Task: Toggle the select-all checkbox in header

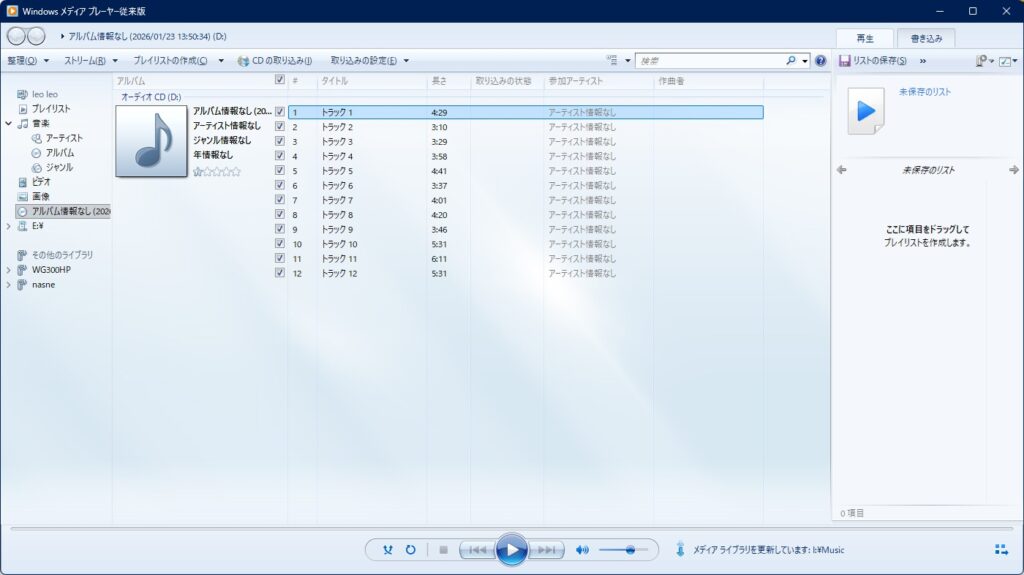Action: pos(280,80)
